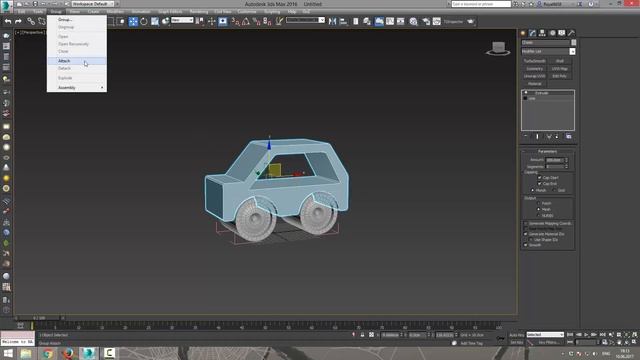
Task: Switch to the Hierarchy panel tab icon
Action: click(x=542, y=33)
